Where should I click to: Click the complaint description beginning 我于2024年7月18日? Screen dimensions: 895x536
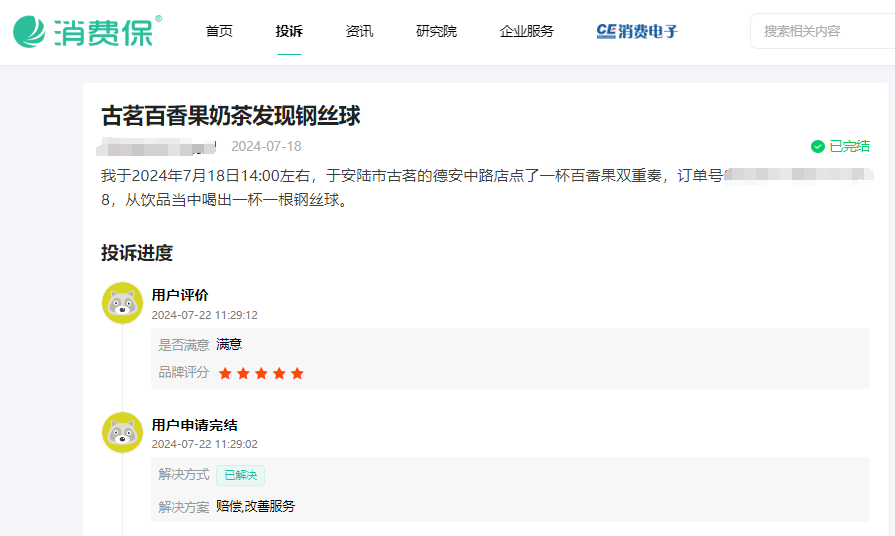(487, 188)
